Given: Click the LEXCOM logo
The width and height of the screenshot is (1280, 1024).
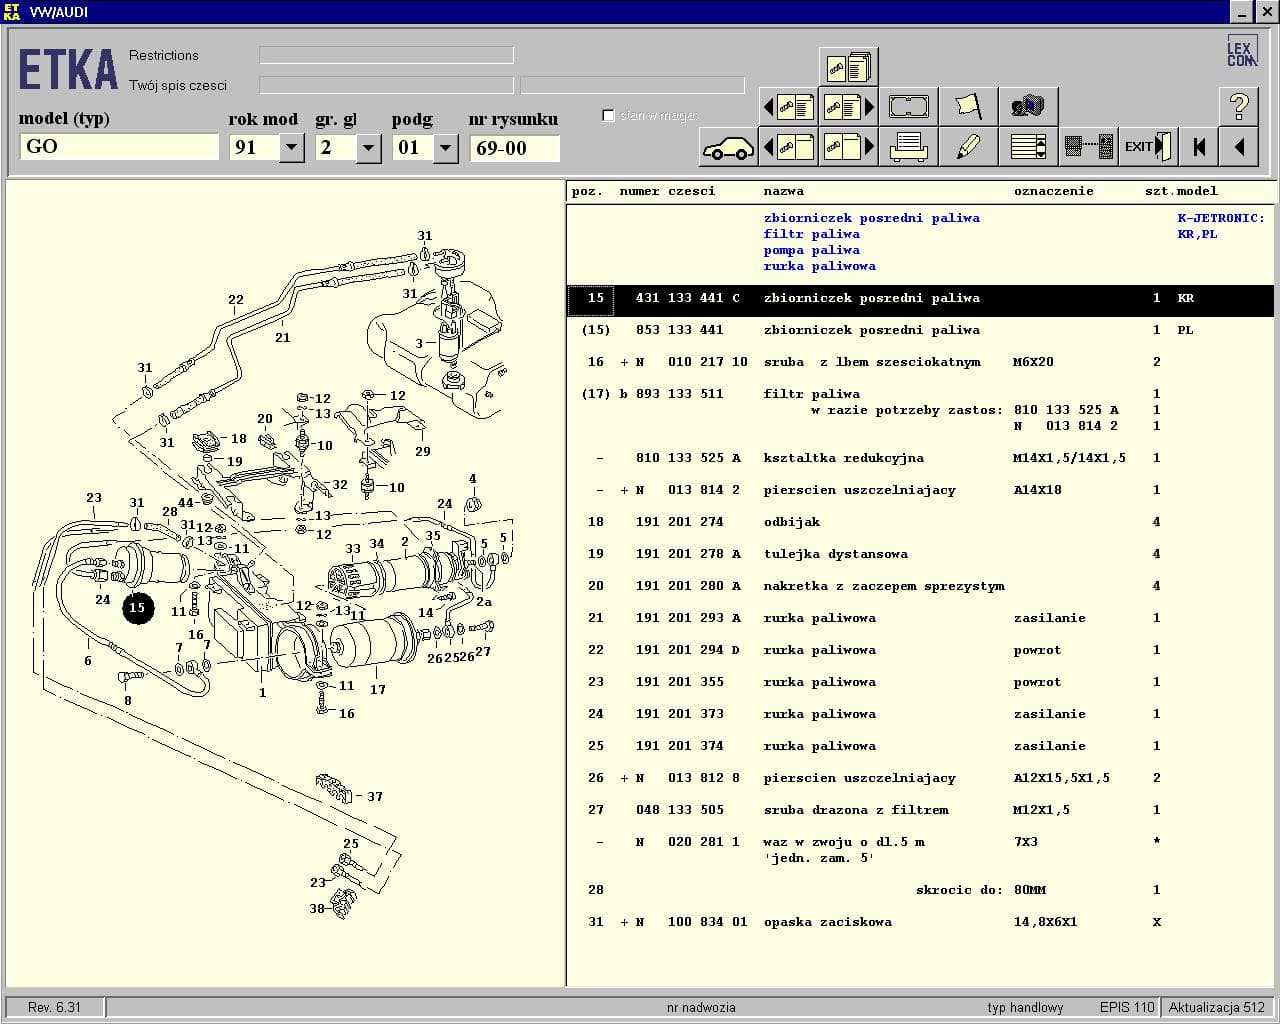Looking at the screenshot, I should 1241,53.
